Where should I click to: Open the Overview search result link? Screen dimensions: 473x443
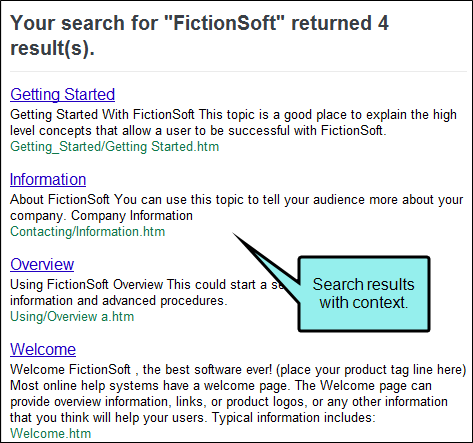[x=42, y=264]
